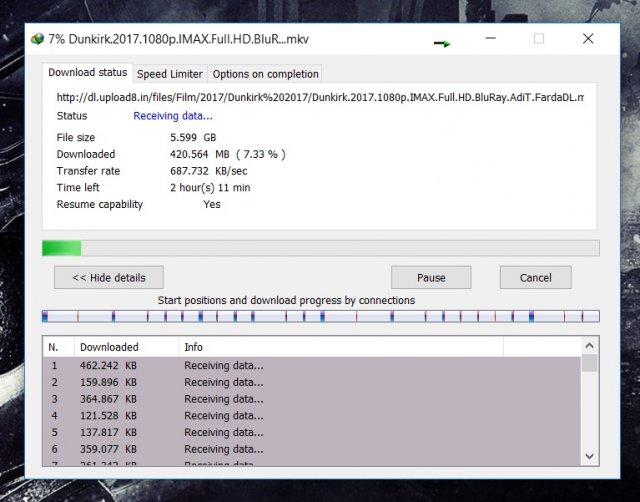This screenshot has height=502, width=640.
Task: Select the Download status tab
Action: [88, 73]
